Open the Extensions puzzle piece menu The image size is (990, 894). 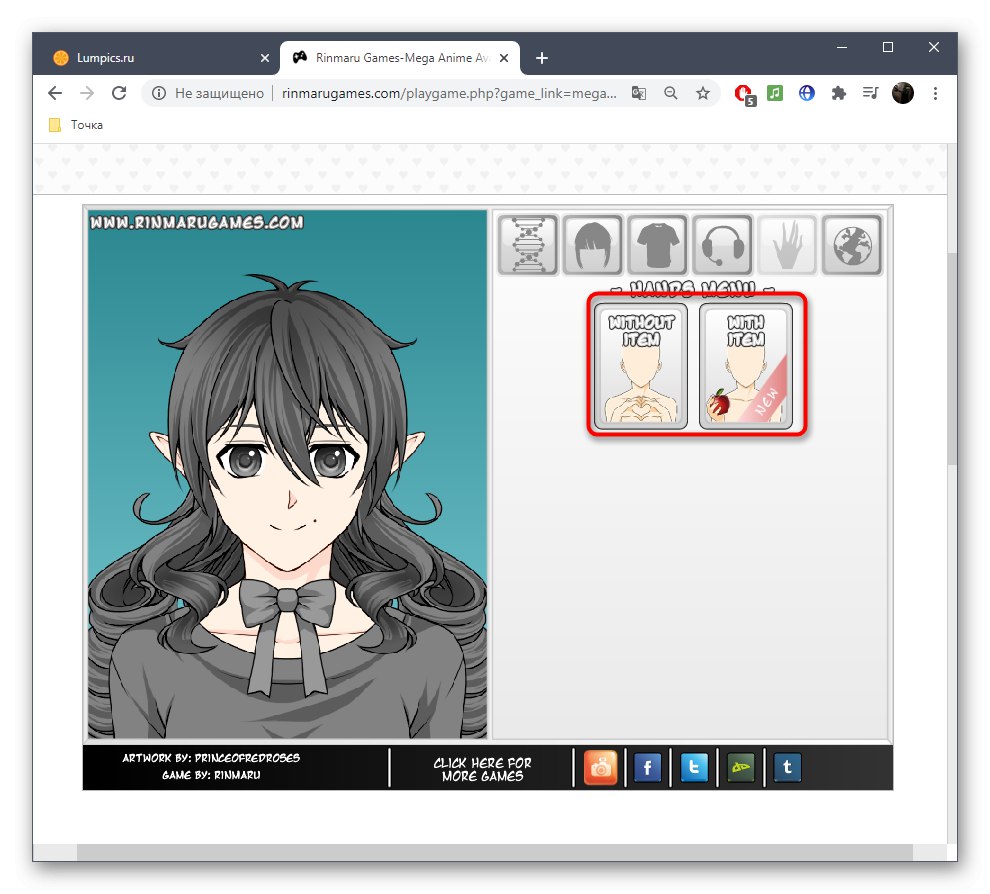tap(838, 93)
